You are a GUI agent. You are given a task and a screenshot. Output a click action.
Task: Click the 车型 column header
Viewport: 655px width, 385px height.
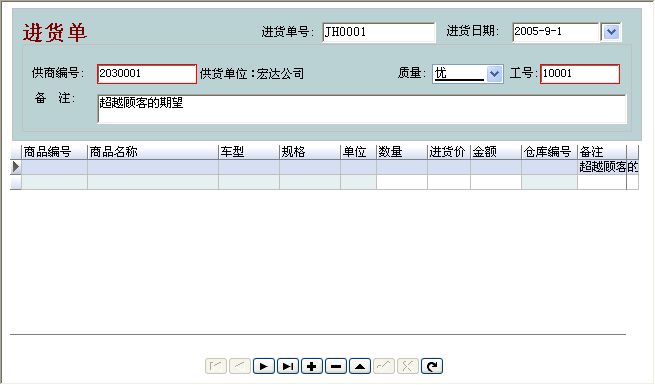point(249,152)
